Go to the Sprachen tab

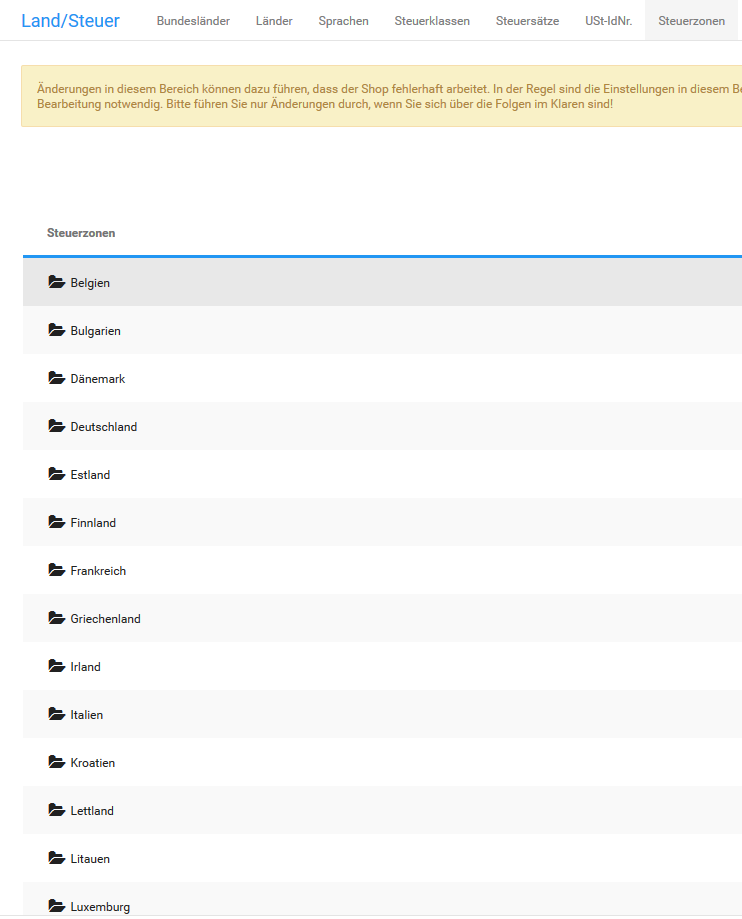point(343,21)
